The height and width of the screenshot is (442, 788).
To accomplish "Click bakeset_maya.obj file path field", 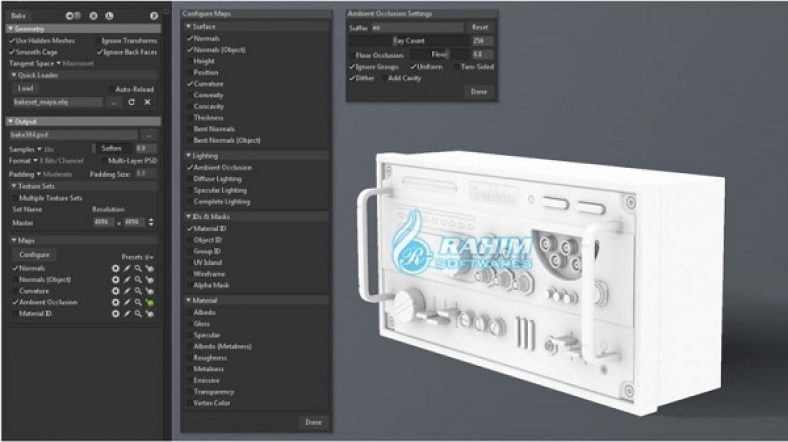I will (58, 102).
